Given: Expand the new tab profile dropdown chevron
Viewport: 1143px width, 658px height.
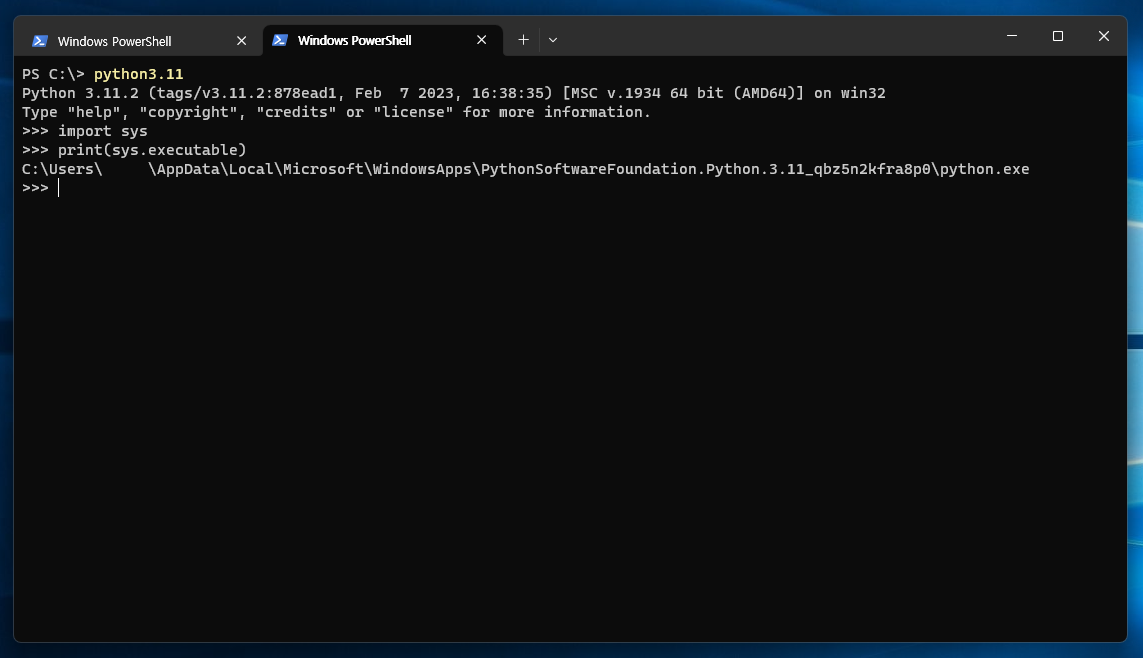Looking at the screenshot, I should point(553,40).
